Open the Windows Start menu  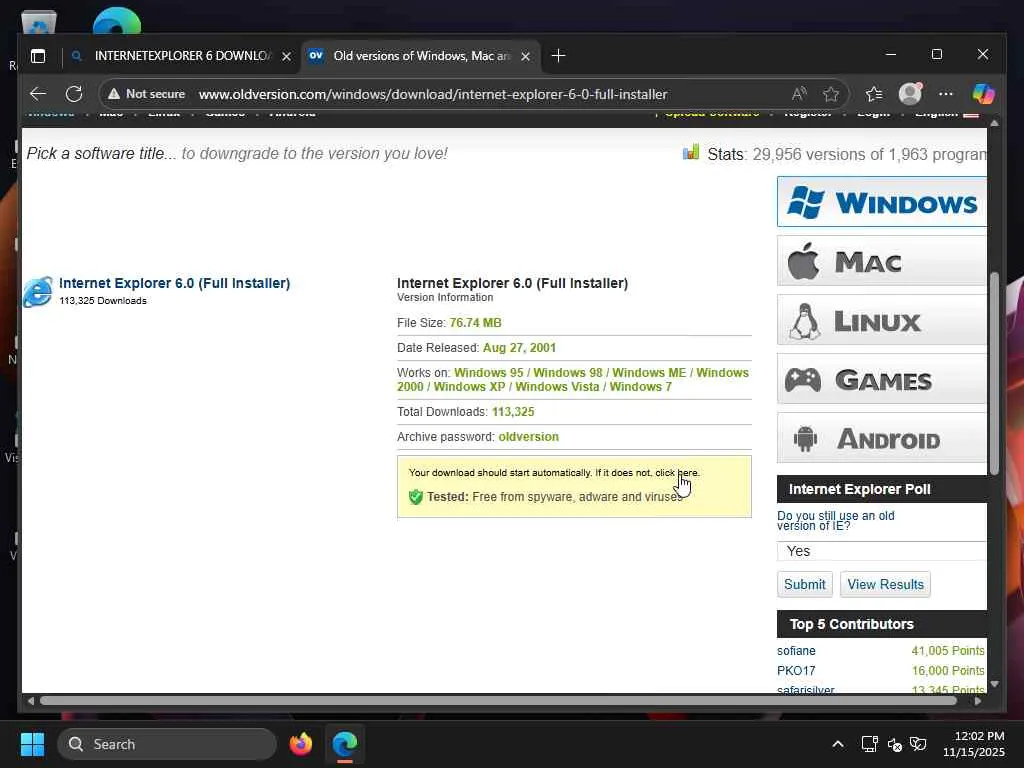pyautogui.click(x=32, y=744)
